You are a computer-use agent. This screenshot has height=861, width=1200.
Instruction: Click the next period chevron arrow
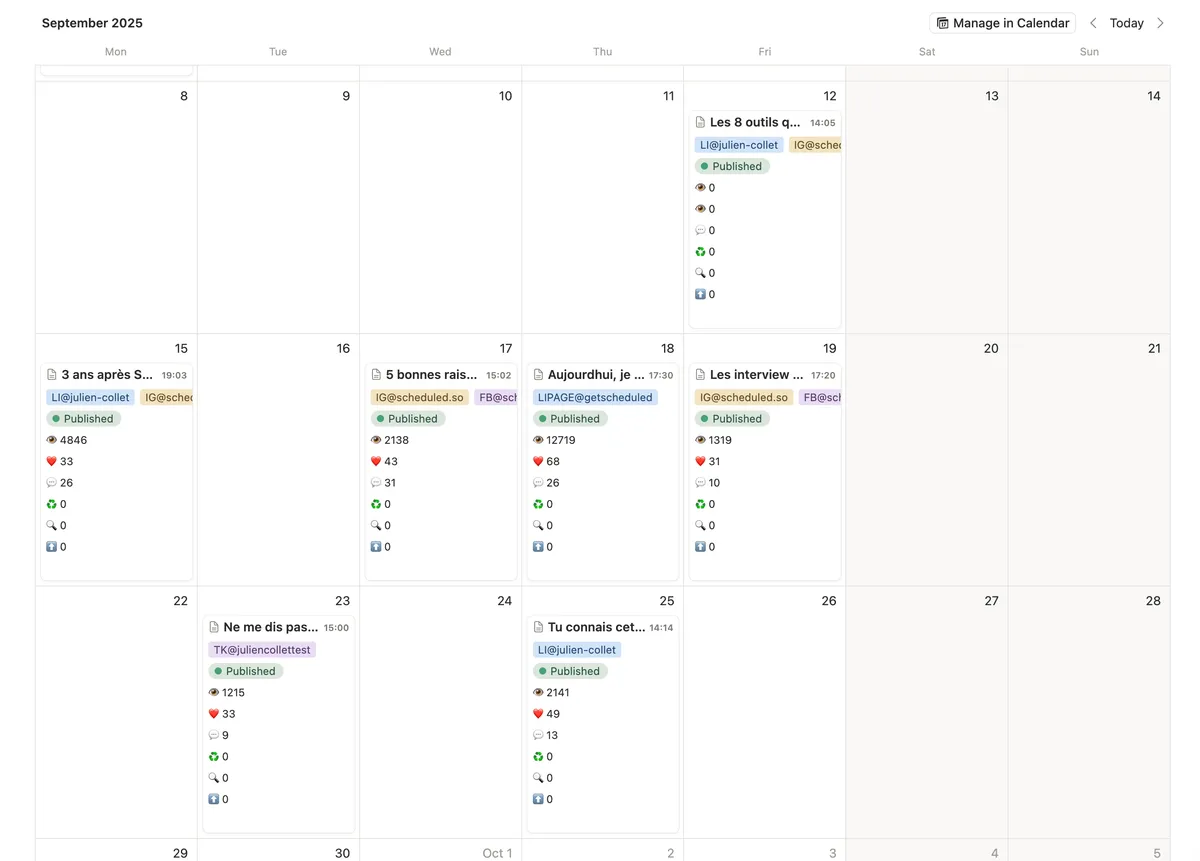coord(1162,22)
